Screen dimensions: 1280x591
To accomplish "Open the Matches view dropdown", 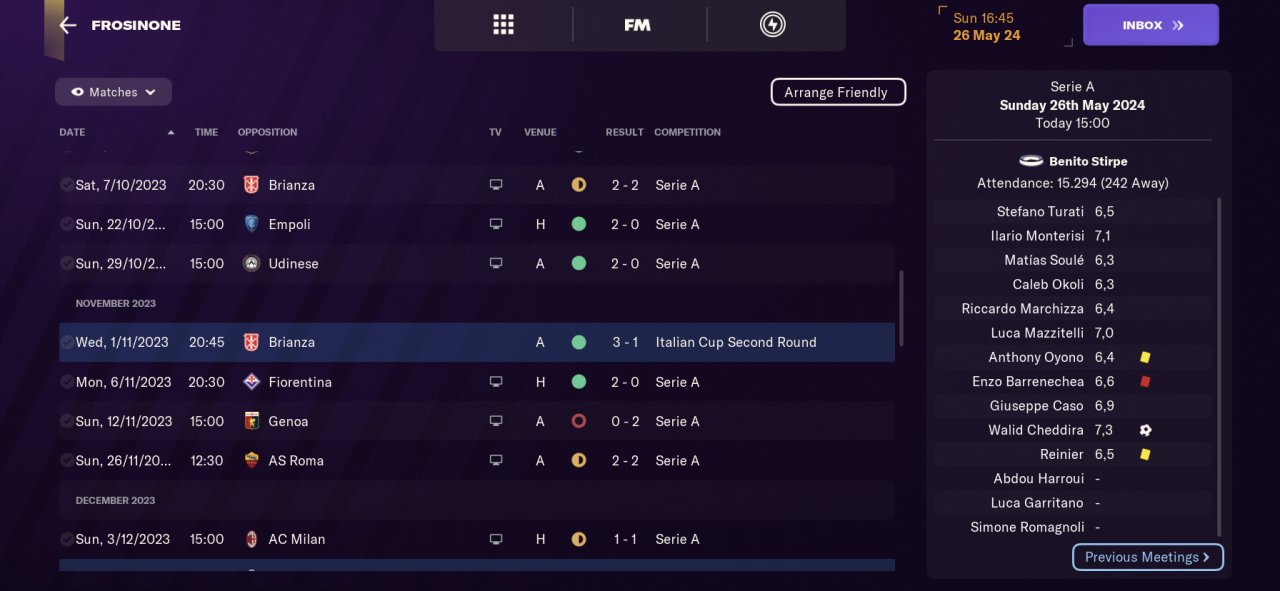I will [x=113, y=92].
